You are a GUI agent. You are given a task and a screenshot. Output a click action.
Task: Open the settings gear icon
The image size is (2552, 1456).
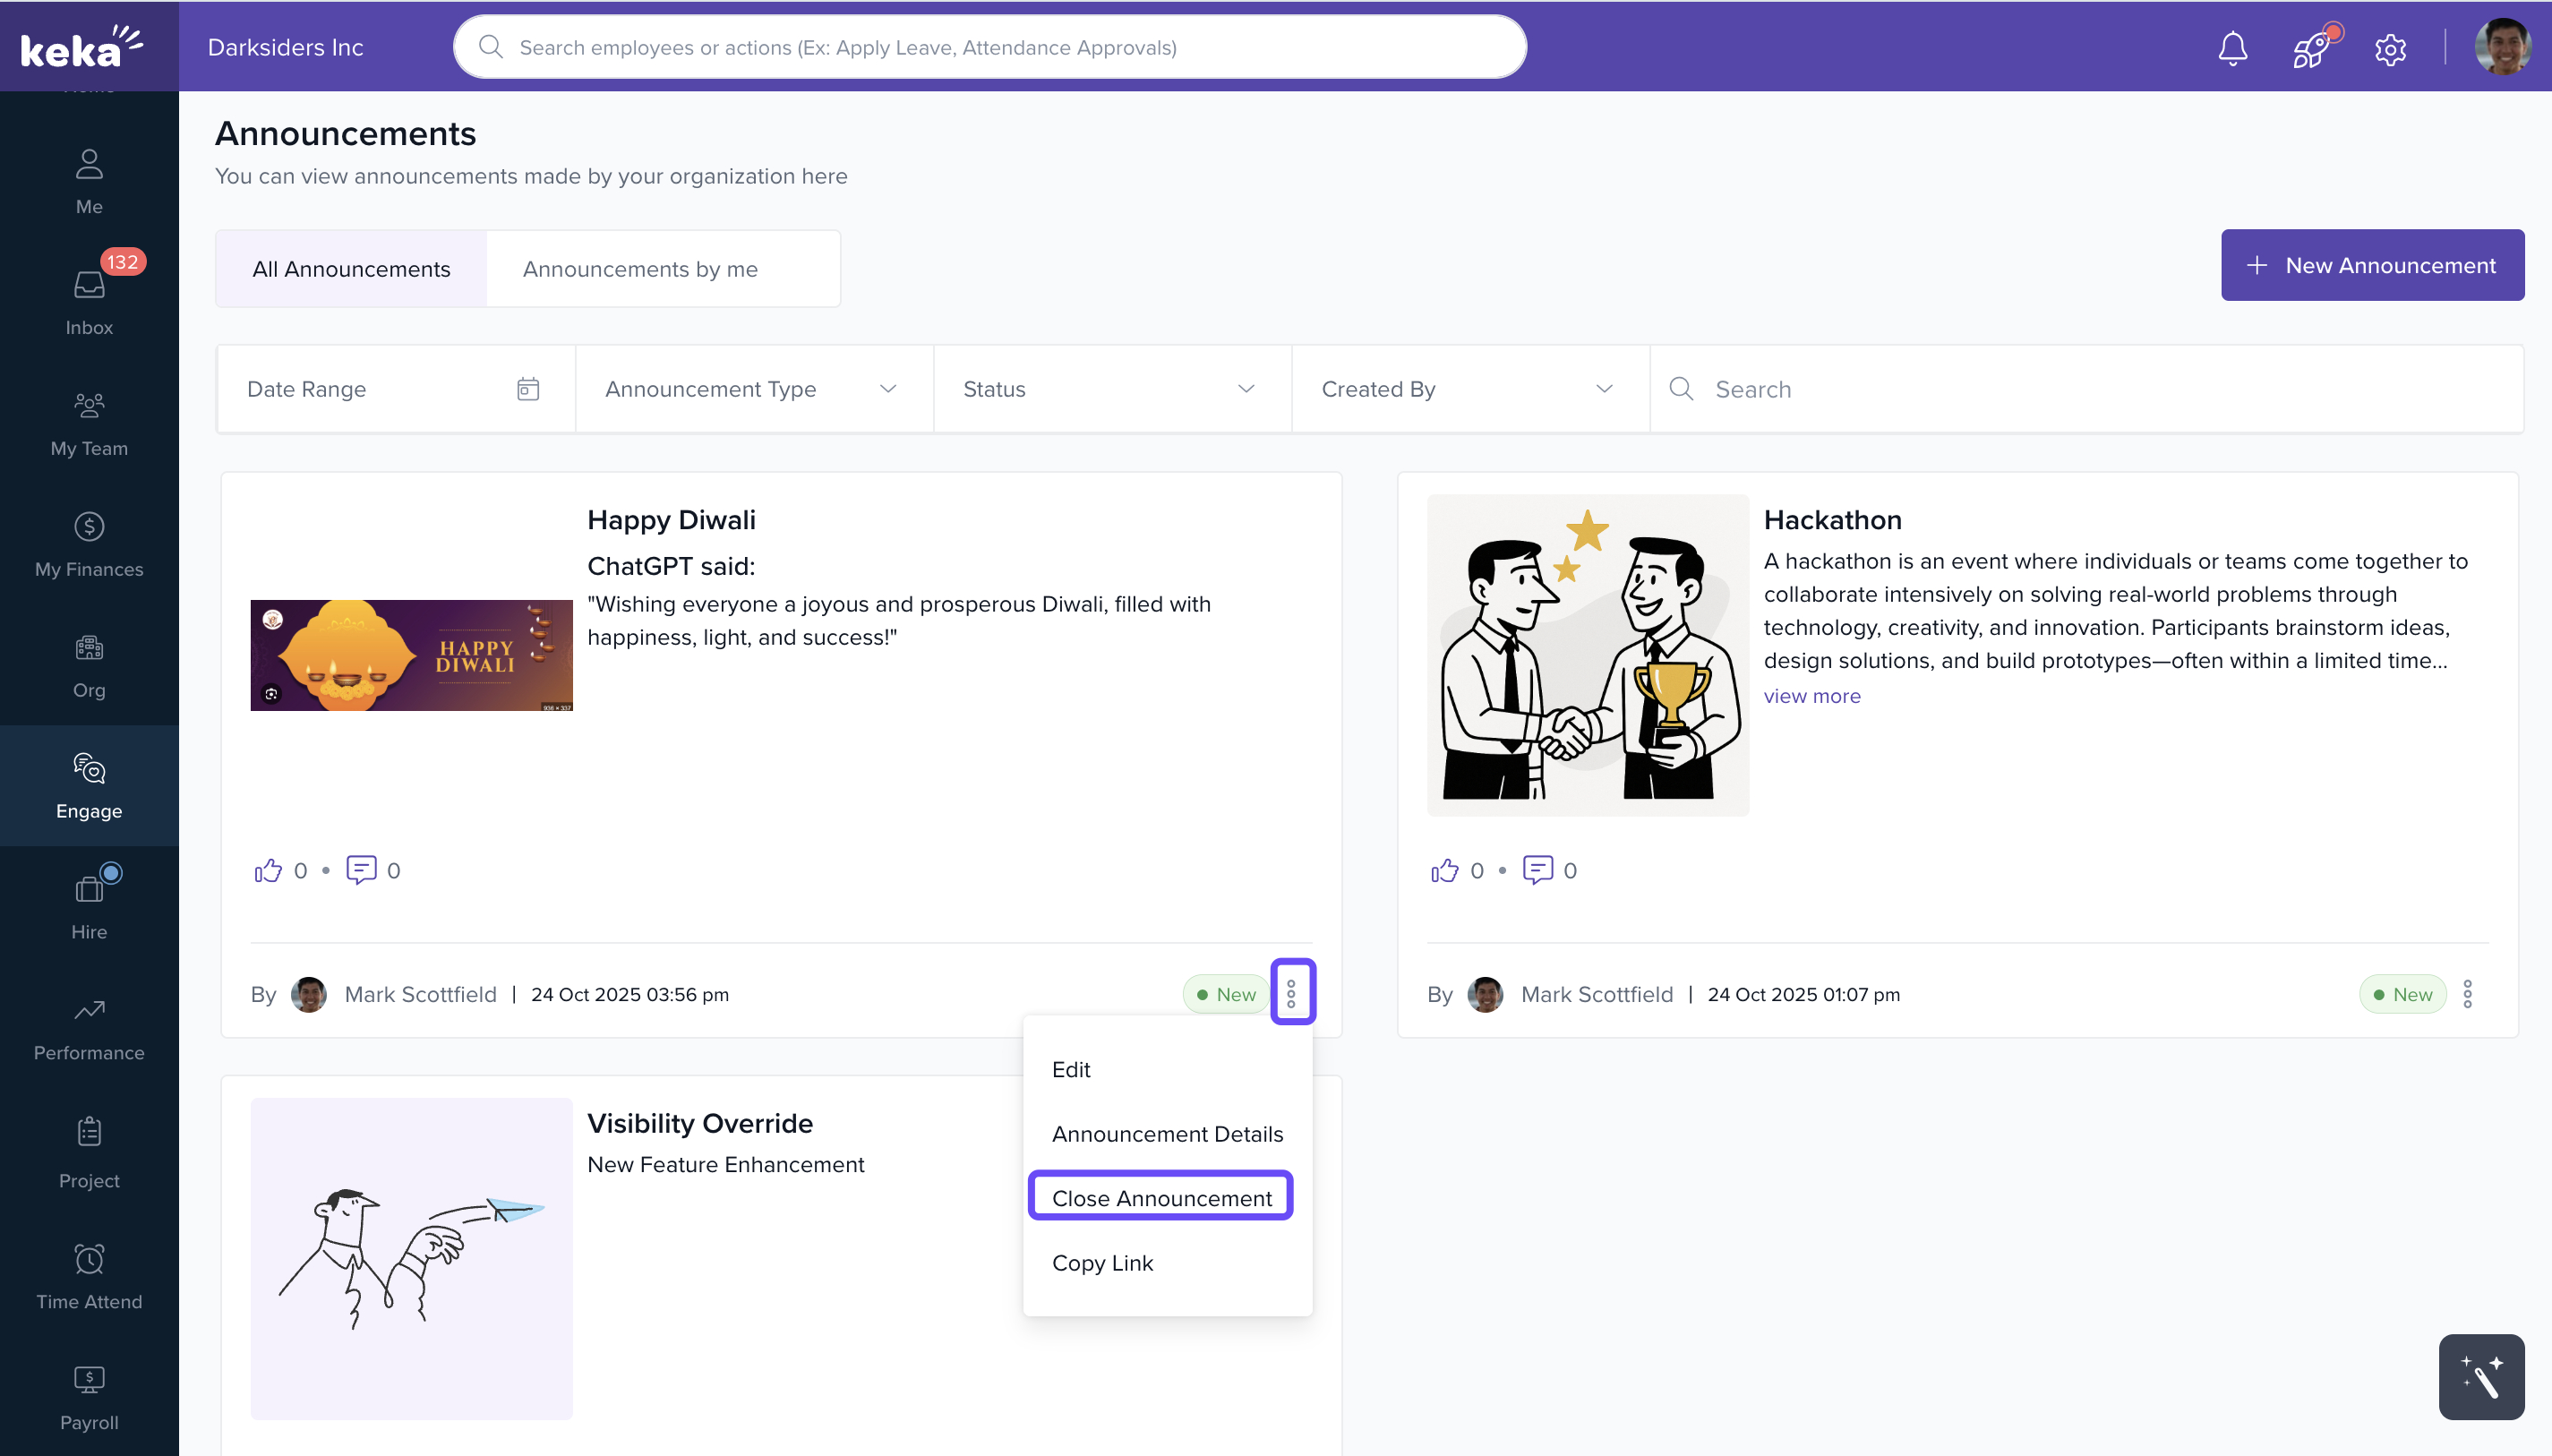pyautogui.click(x=2390, y=48)
